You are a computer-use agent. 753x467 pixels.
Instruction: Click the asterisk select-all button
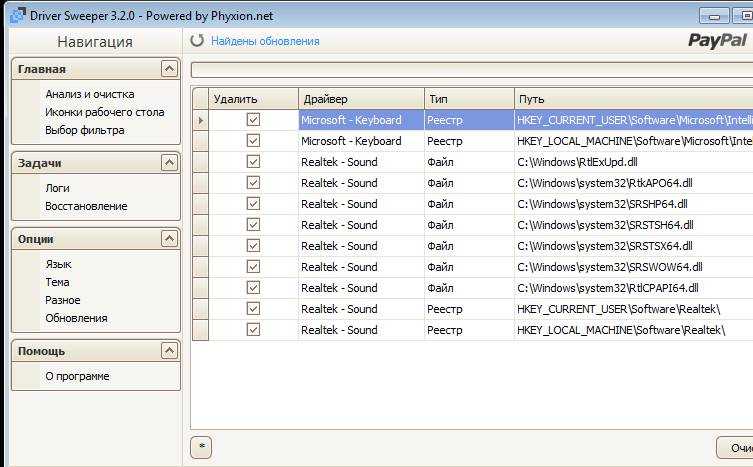(x=201, y=447)
